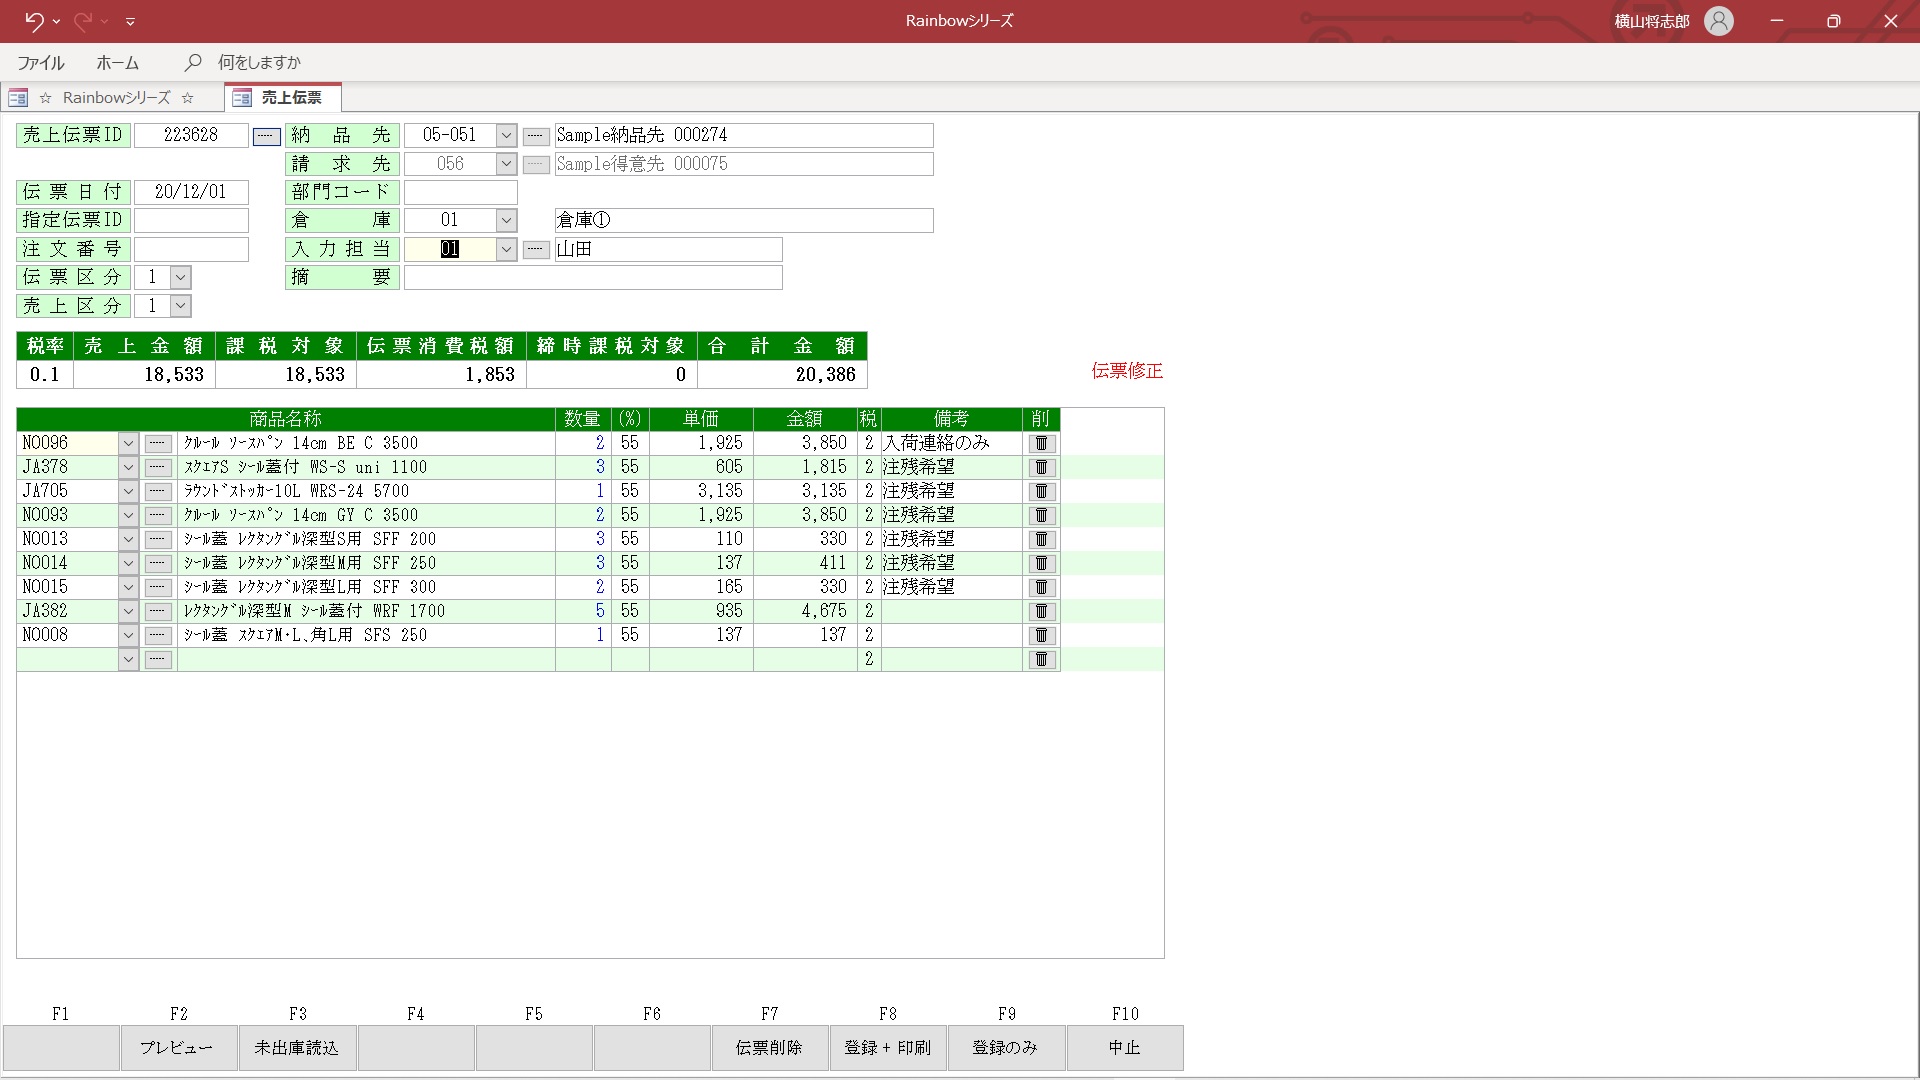
Task: Click trash icon on JA382 row
Action: pos(1041,611)
